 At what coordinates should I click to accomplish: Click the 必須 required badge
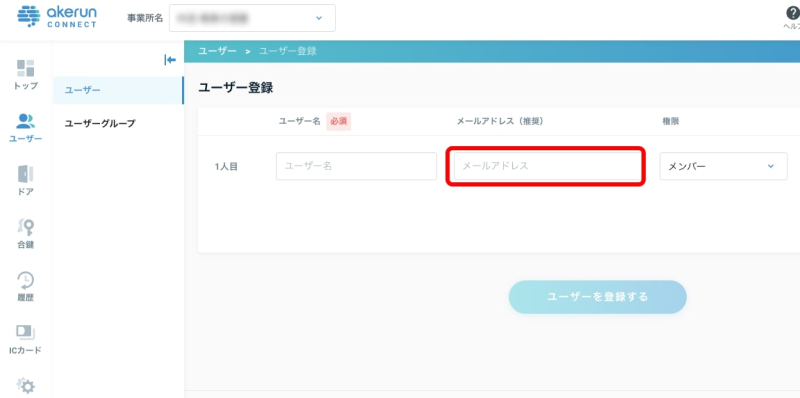tap(339, 121)
